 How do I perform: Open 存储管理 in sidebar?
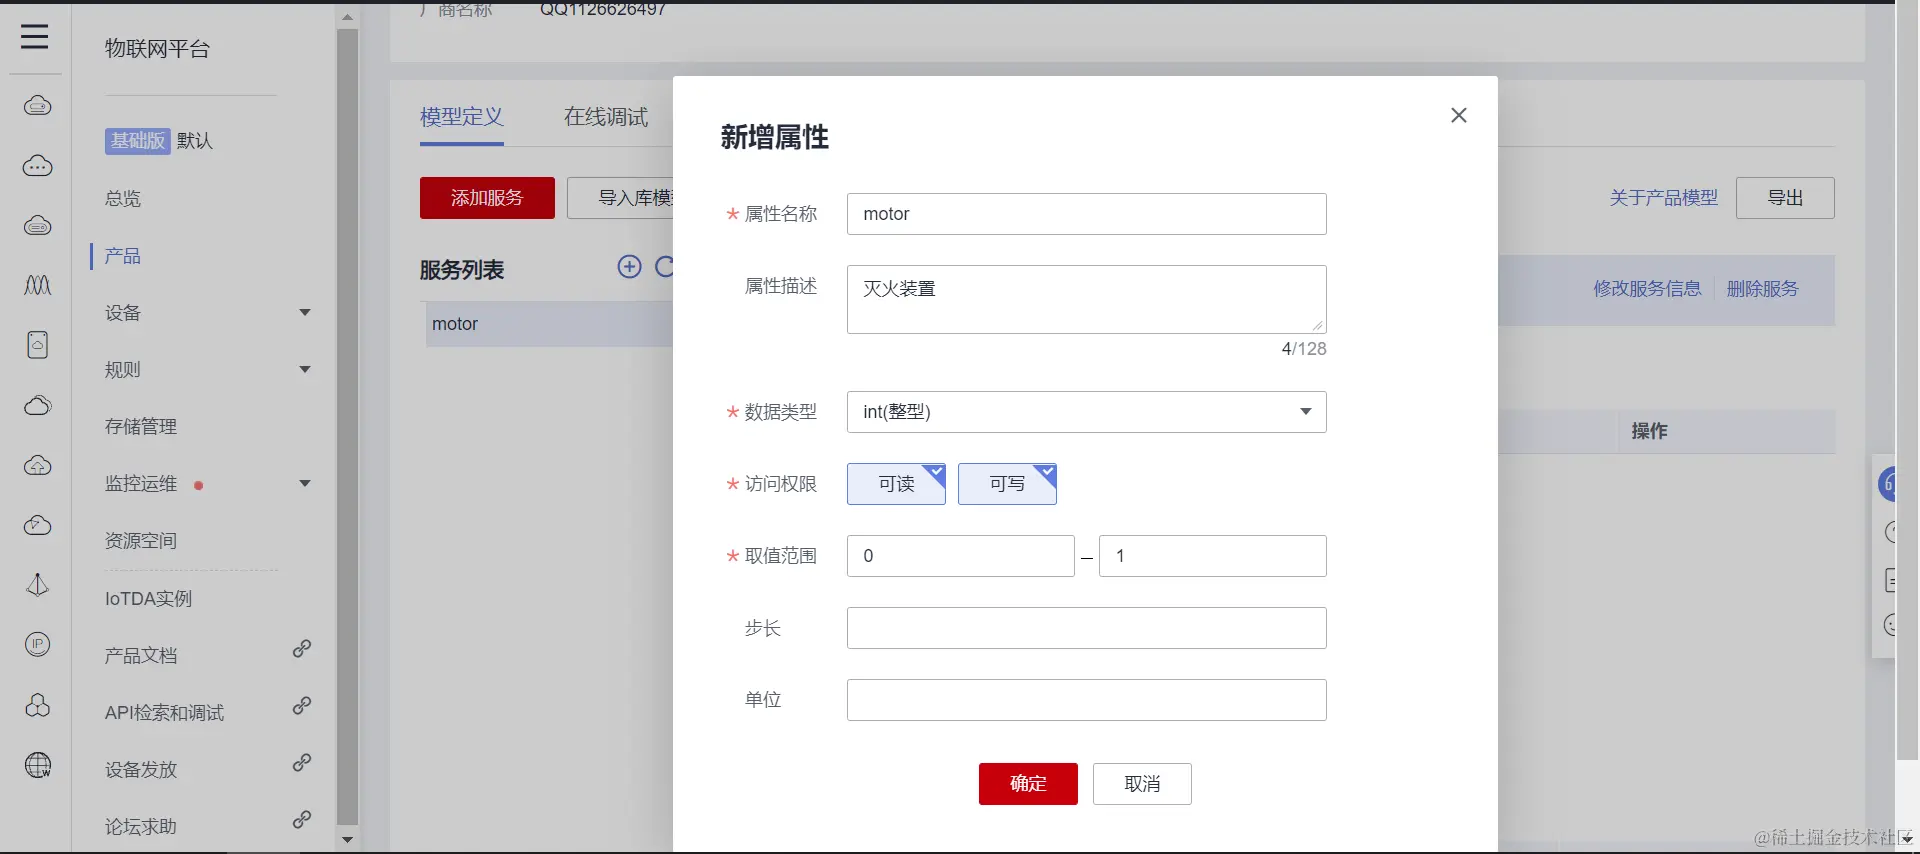(141, 427)
